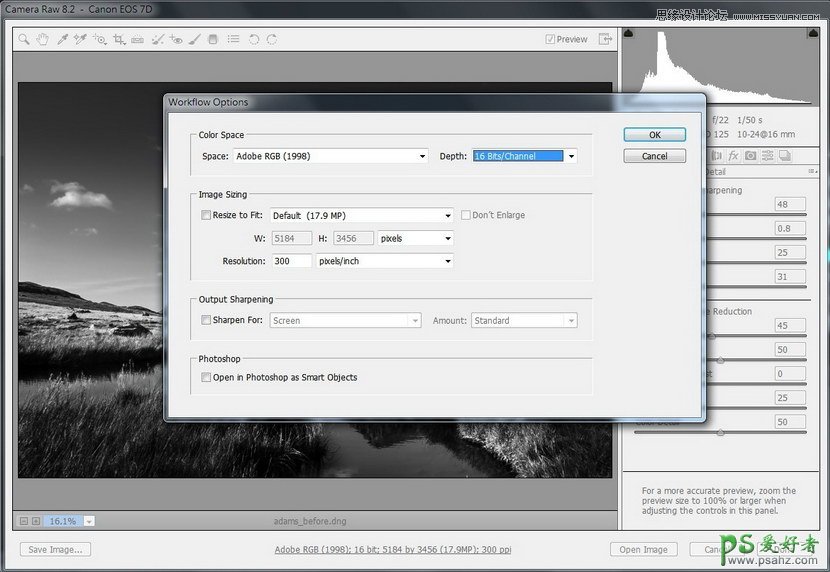Click the slider handle beneath the bottom 50 value
The image size is (830, 572).
[x=720, y=433]
